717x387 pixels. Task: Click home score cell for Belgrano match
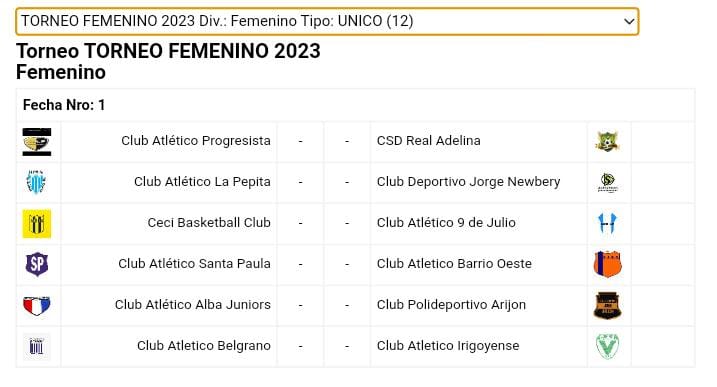300,346
